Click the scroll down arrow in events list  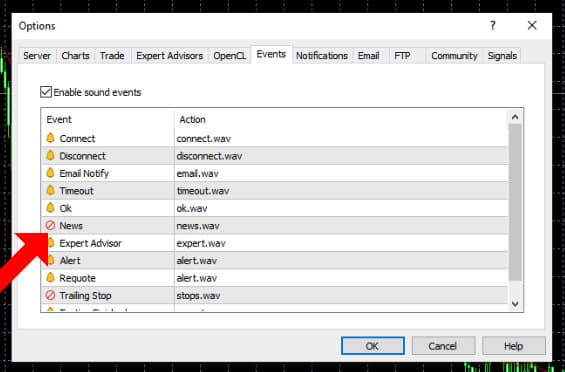point(515,304)
